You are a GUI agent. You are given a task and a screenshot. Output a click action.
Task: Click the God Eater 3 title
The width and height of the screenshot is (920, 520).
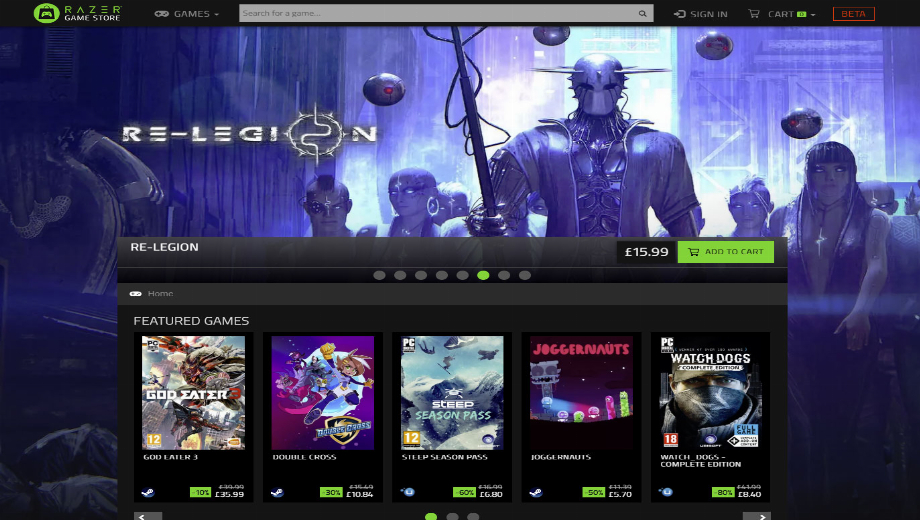click(x=171, y=457)
